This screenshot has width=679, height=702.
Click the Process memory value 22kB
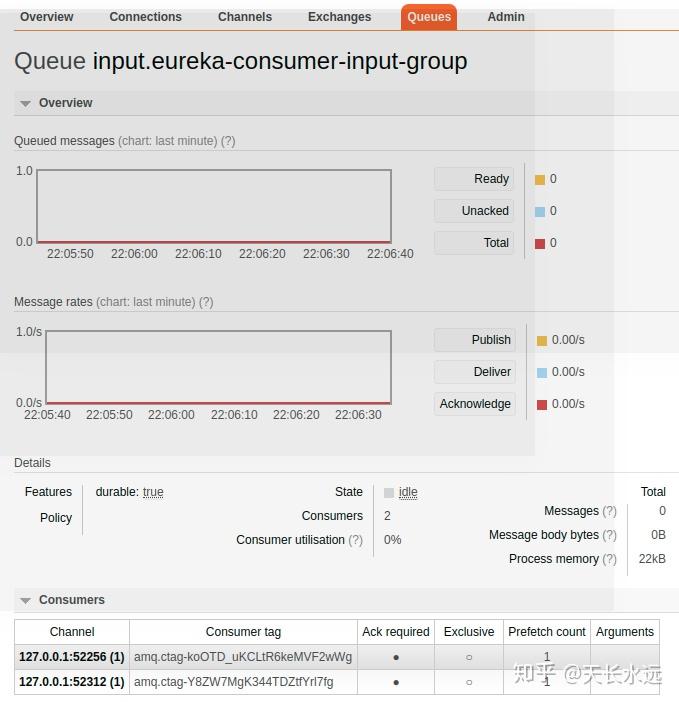tap(652, 560)
